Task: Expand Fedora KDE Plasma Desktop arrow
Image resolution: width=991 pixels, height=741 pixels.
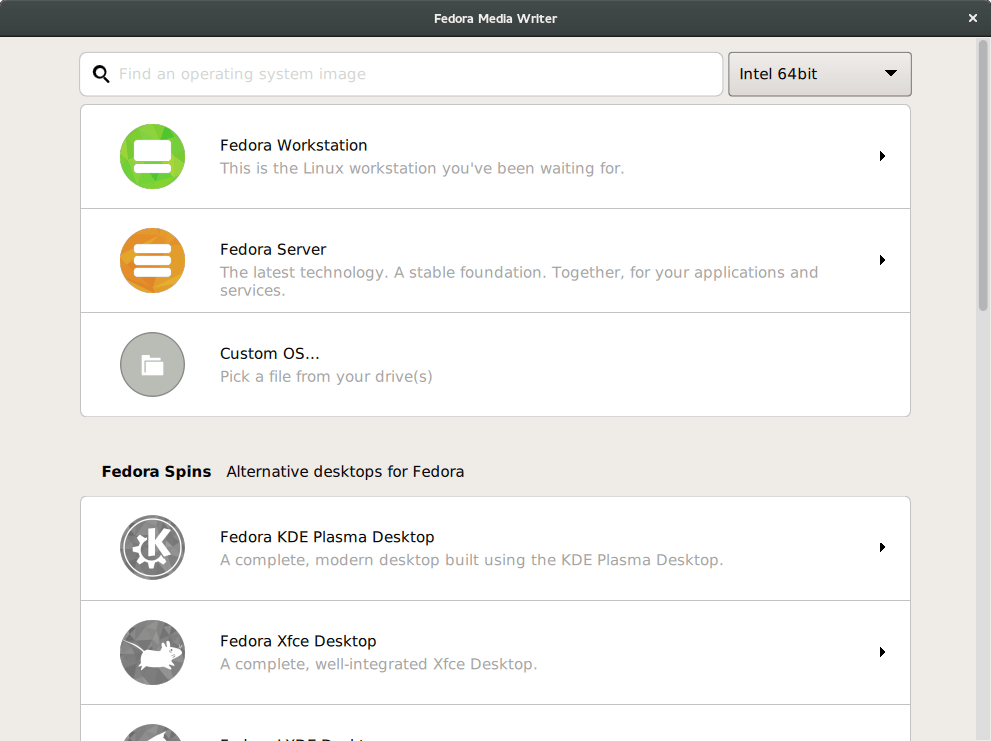Action: (882, 548)
